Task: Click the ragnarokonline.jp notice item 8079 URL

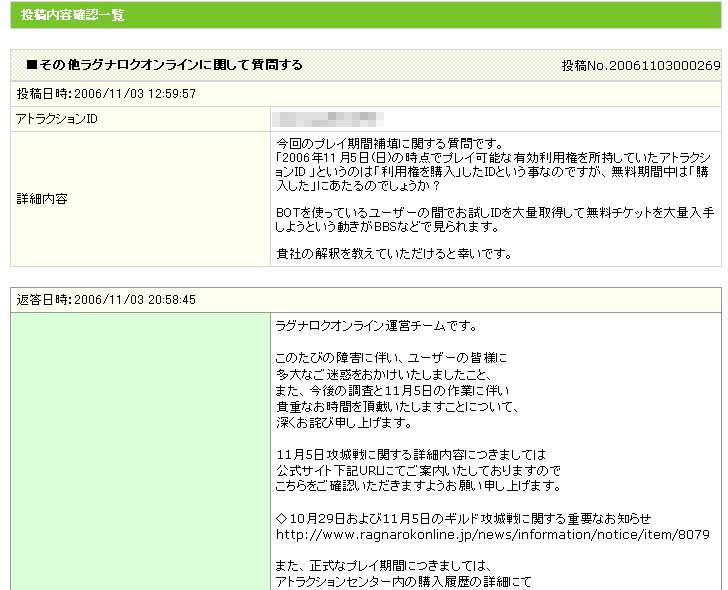Action: coord(493,535)
